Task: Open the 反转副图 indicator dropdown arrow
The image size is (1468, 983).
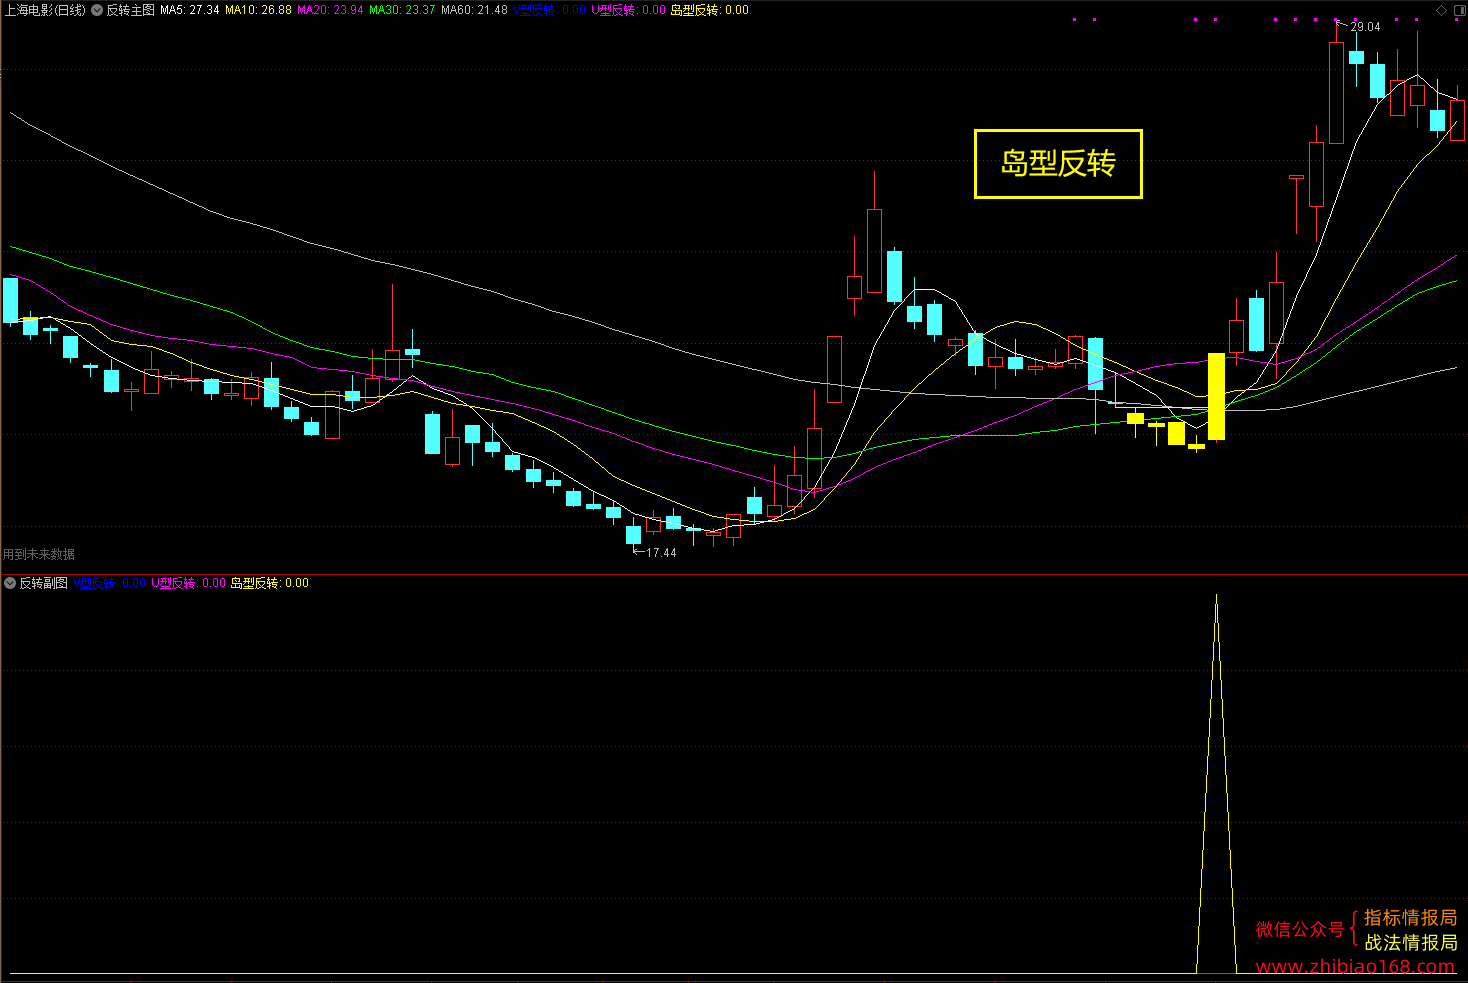Action: point(10,583)
